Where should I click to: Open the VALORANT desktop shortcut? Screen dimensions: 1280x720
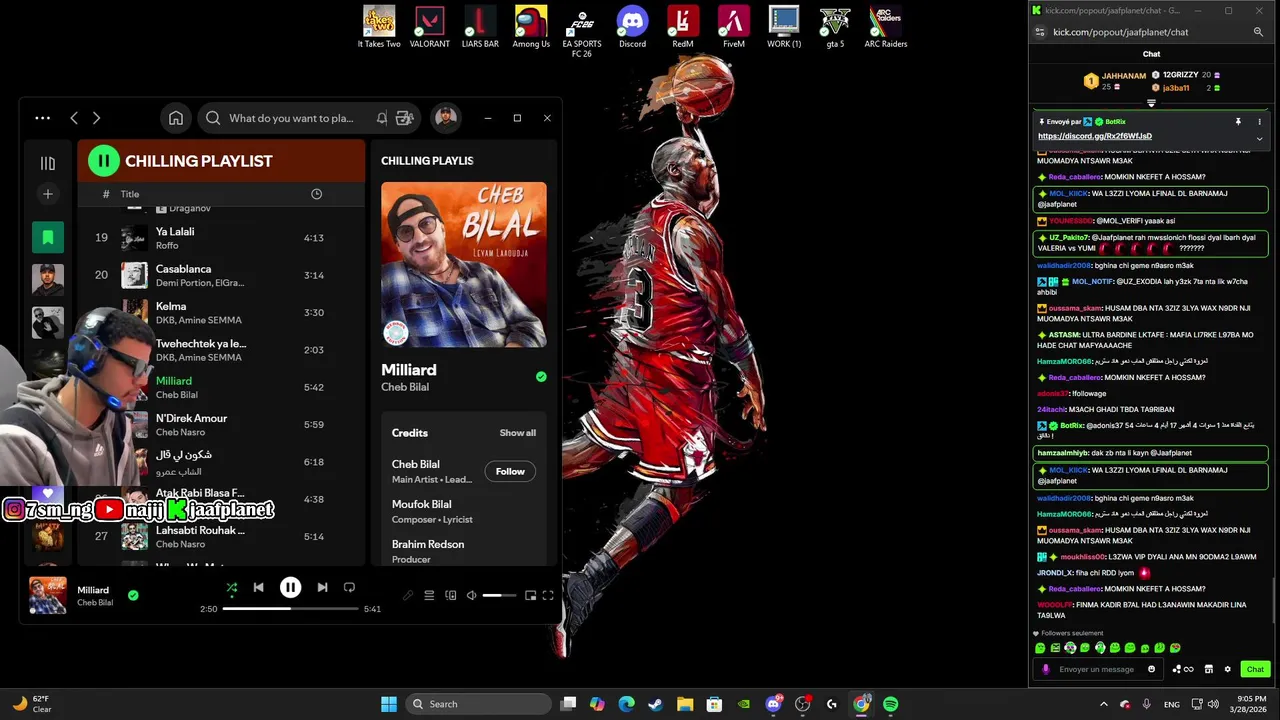[x=430, y=27]
